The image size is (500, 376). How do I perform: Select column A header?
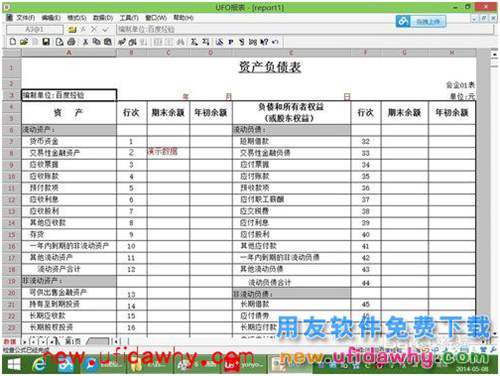(x=69, y=53)
